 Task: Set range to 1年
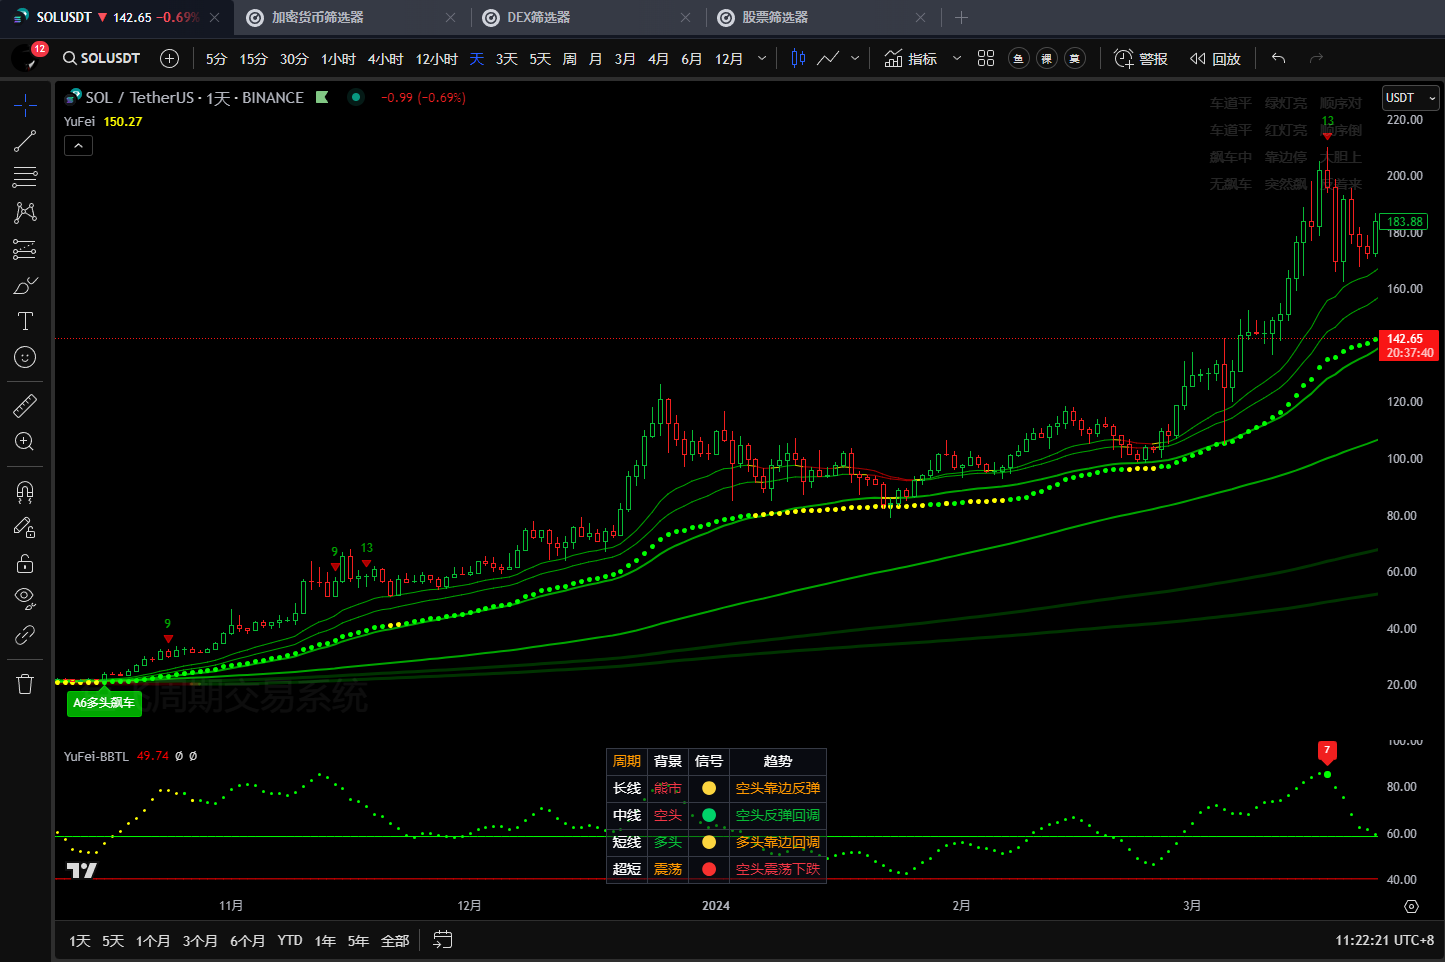point(325,941)
